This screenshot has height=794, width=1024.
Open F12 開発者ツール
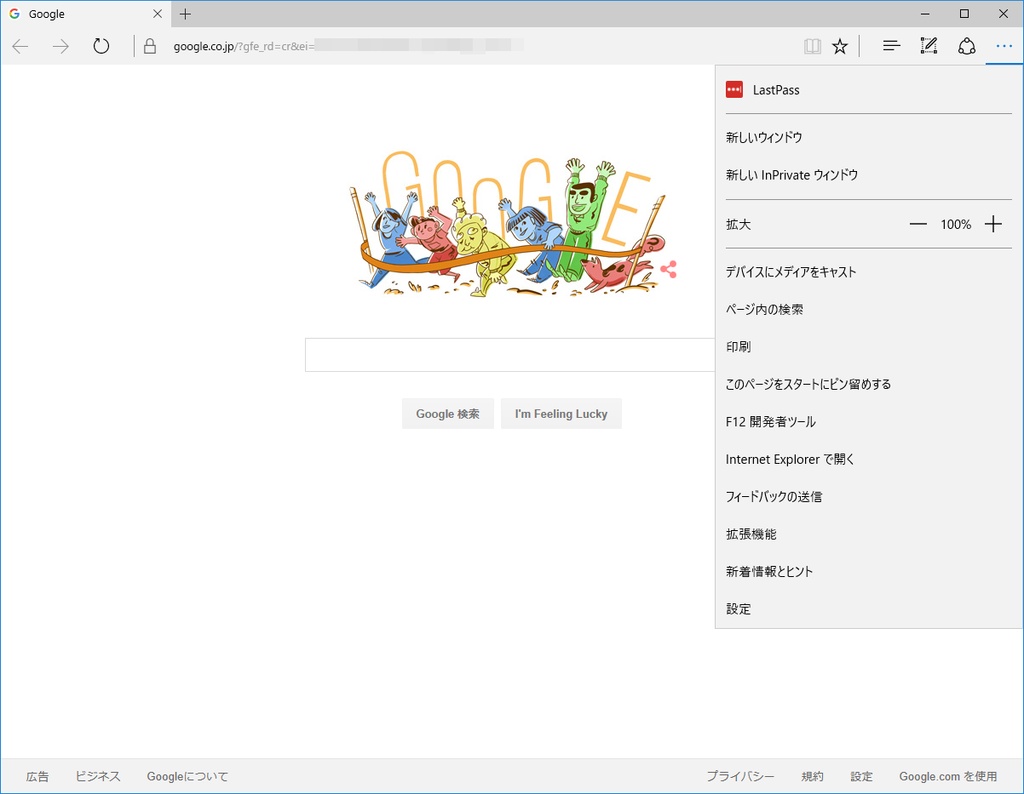click(869, 422)
